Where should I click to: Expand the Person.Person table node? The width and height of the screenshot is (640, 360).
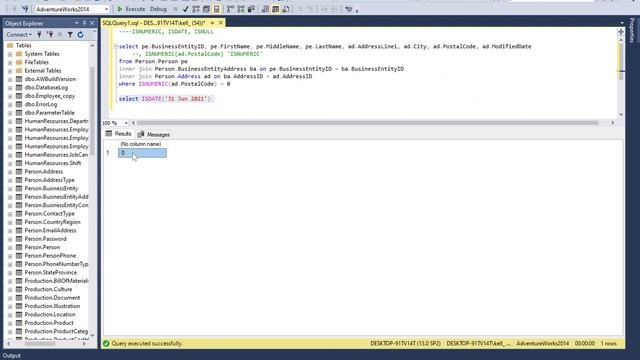coord(10,247)
